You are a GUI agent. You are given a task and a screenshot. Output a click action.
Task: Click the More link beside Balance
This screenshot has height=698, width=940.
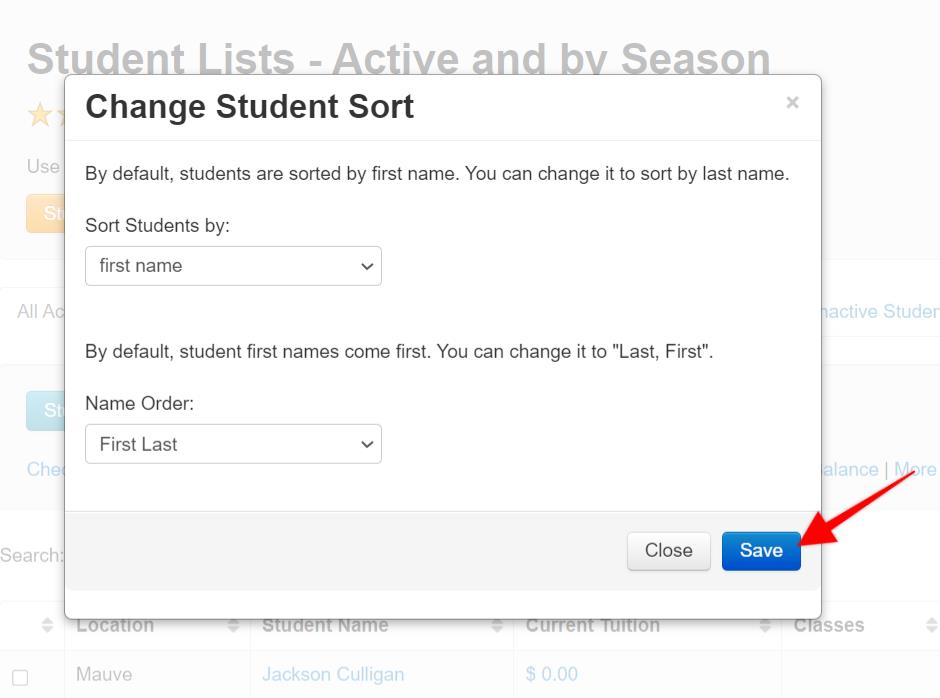915,469
